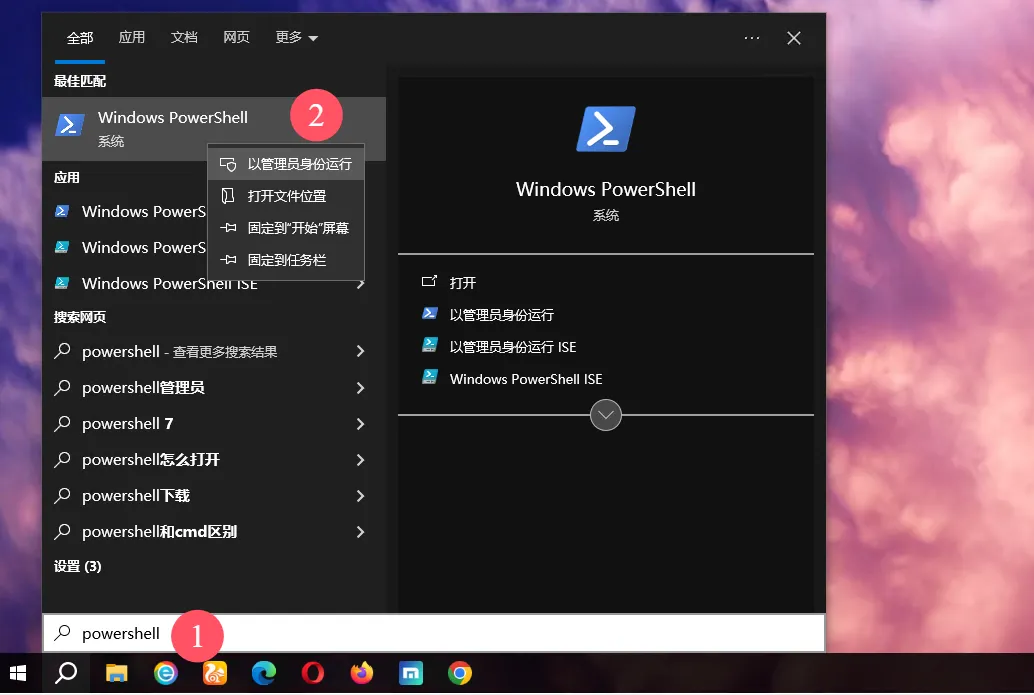
Task: Select the powershell管理员 web suggestion
Action: click(214, 388)
